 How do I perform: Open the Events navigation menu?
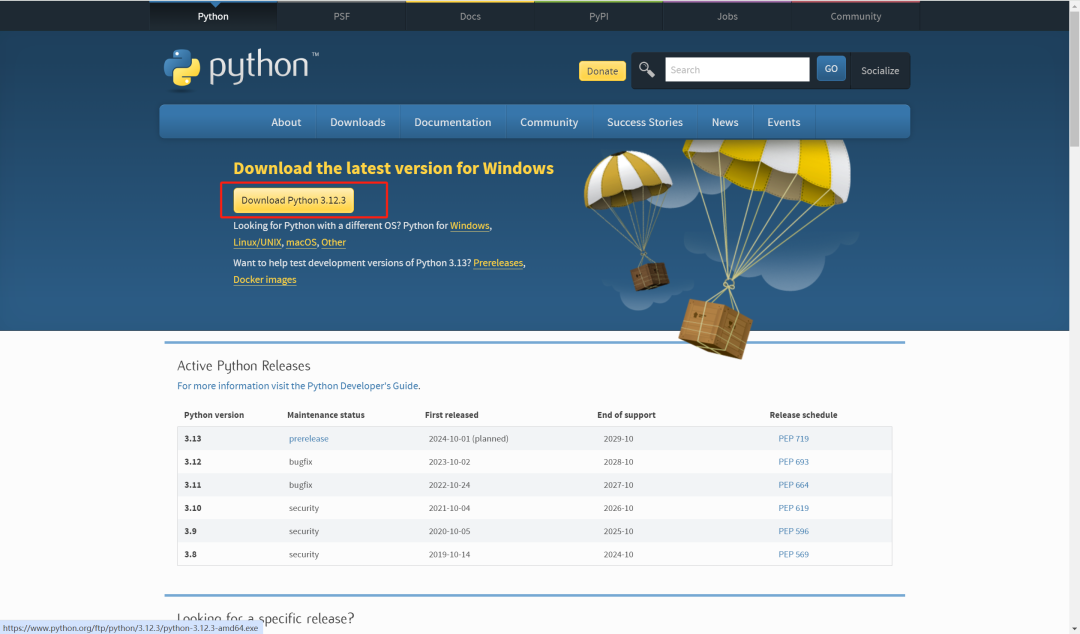(x=784, y=122)
